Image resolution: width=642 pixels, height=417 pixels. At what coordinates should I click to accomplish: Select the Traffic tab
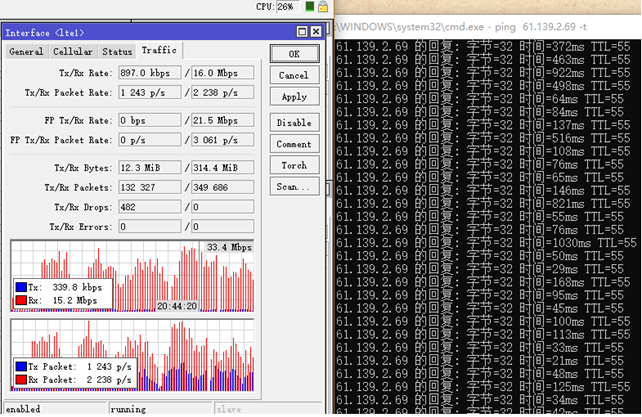pyautogui.click(x=158, y=50)
